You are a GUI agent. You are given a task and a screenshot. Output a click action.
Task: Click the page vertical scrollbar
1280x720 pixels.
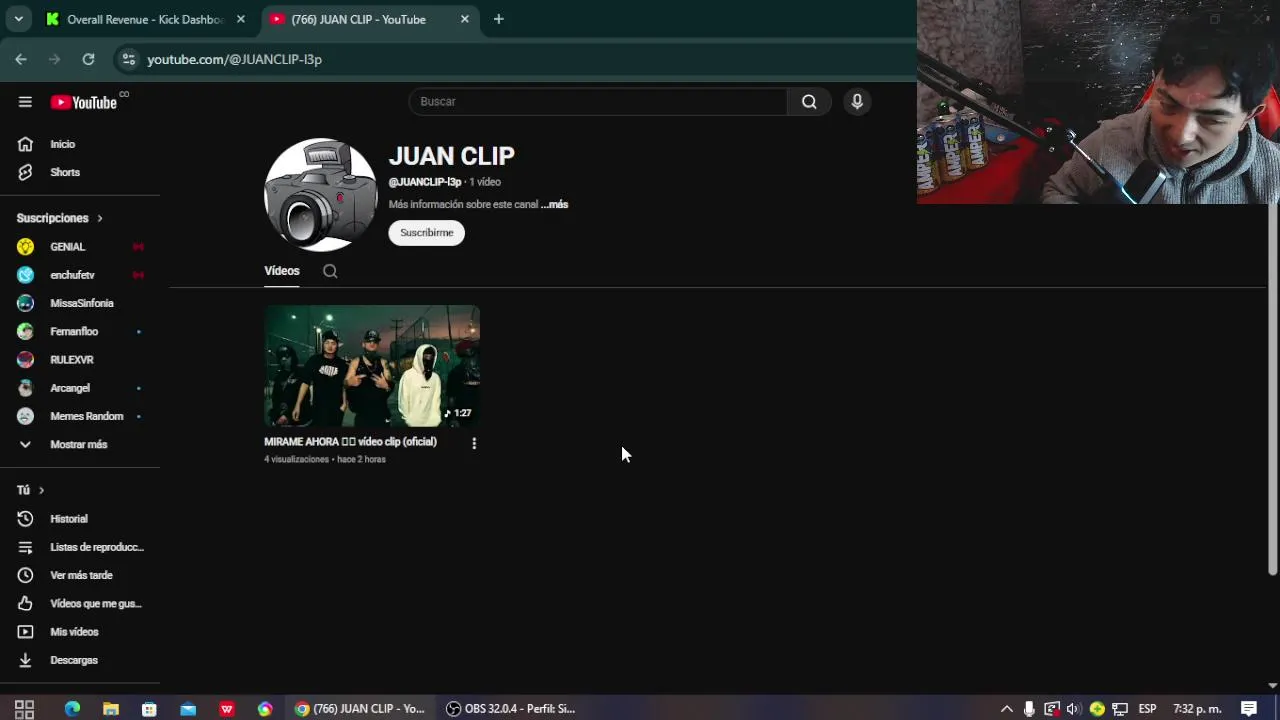pyautogui.click(x=1272, y=388)
